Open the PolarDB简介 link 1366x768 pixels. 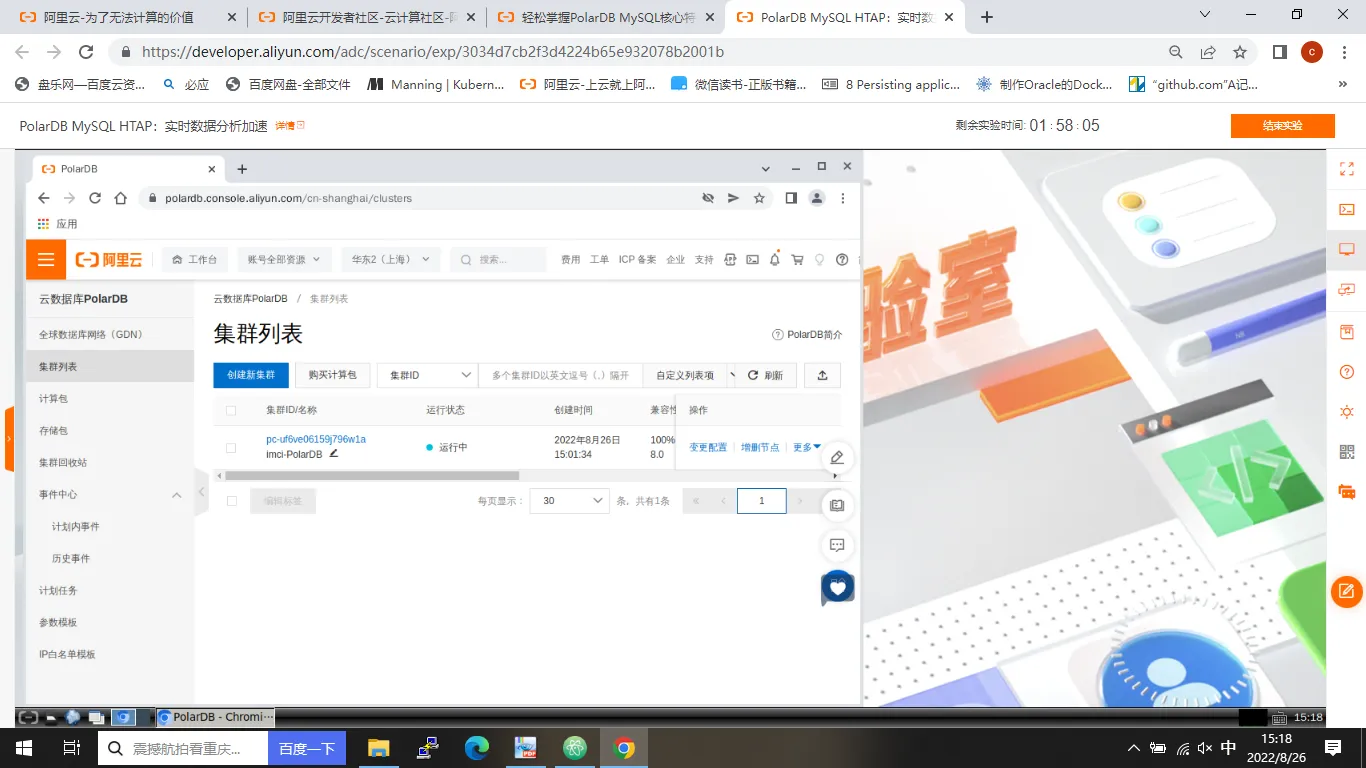point(807,334)
